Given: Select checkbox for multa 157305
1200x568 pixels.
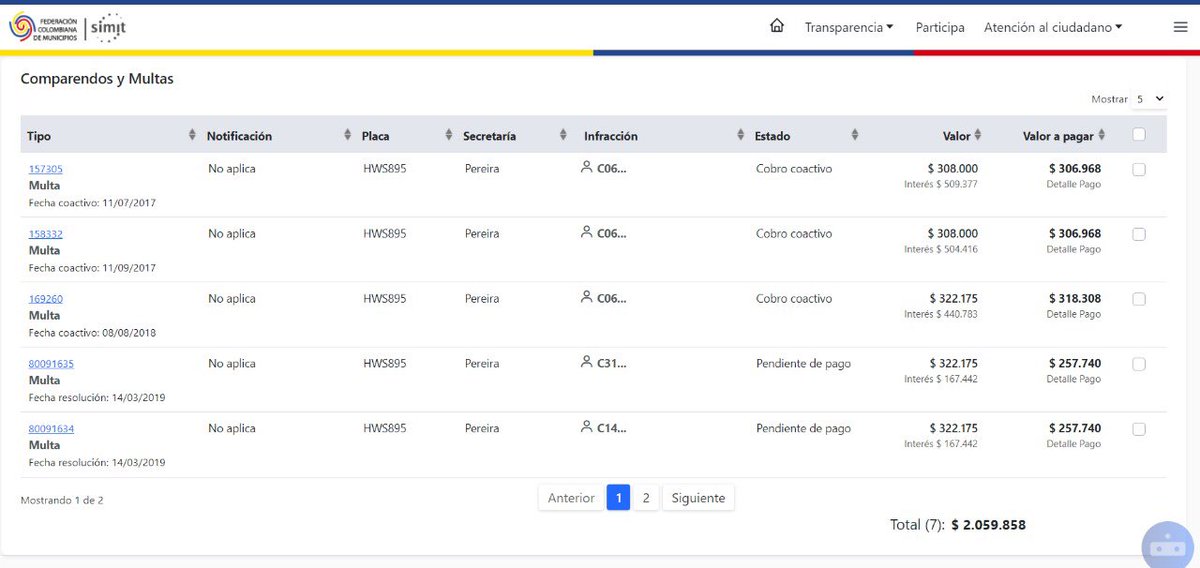Looking at the screenshot, I should point(1139,170).
